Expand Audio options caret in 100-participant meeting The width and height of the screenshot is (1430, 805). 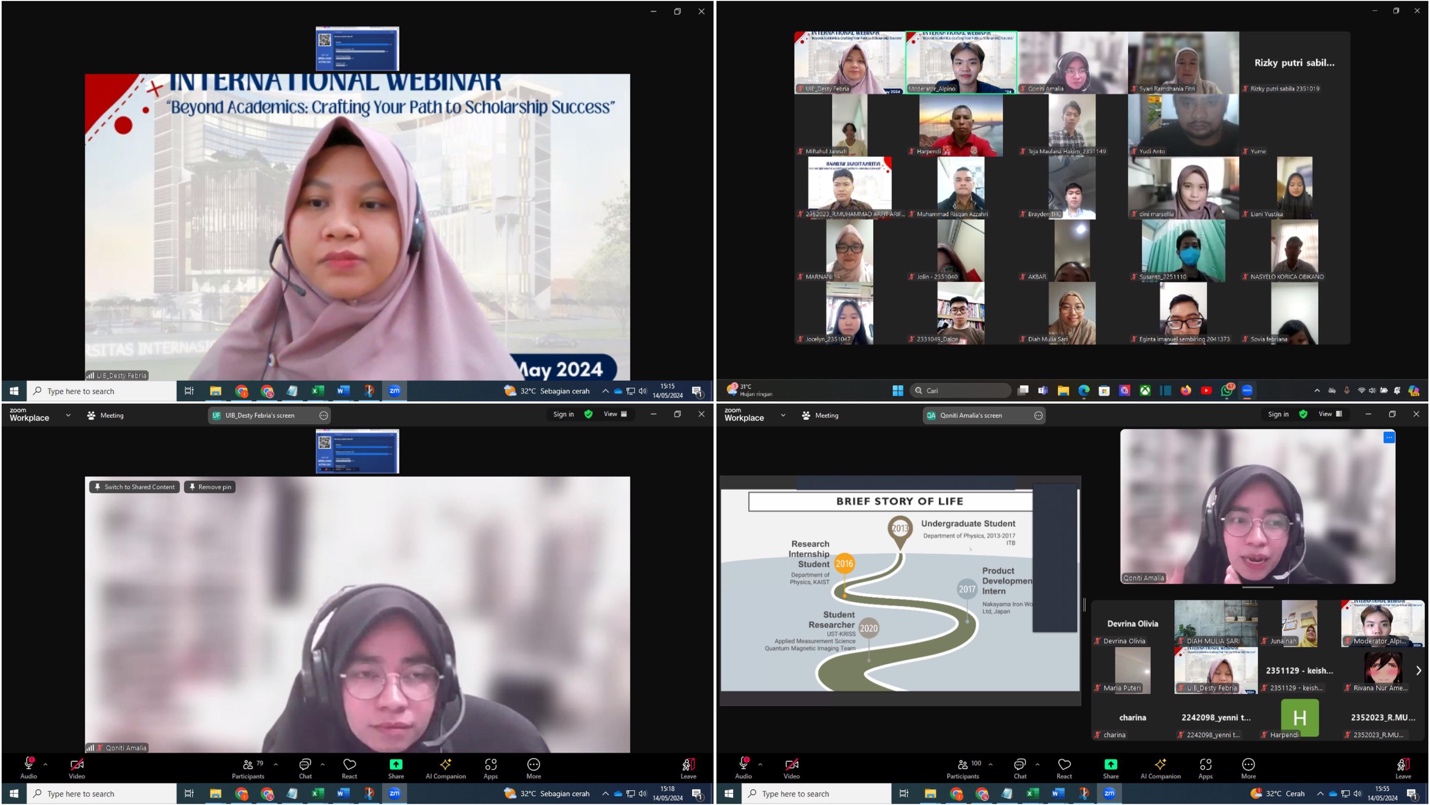(x=760, y=765)
